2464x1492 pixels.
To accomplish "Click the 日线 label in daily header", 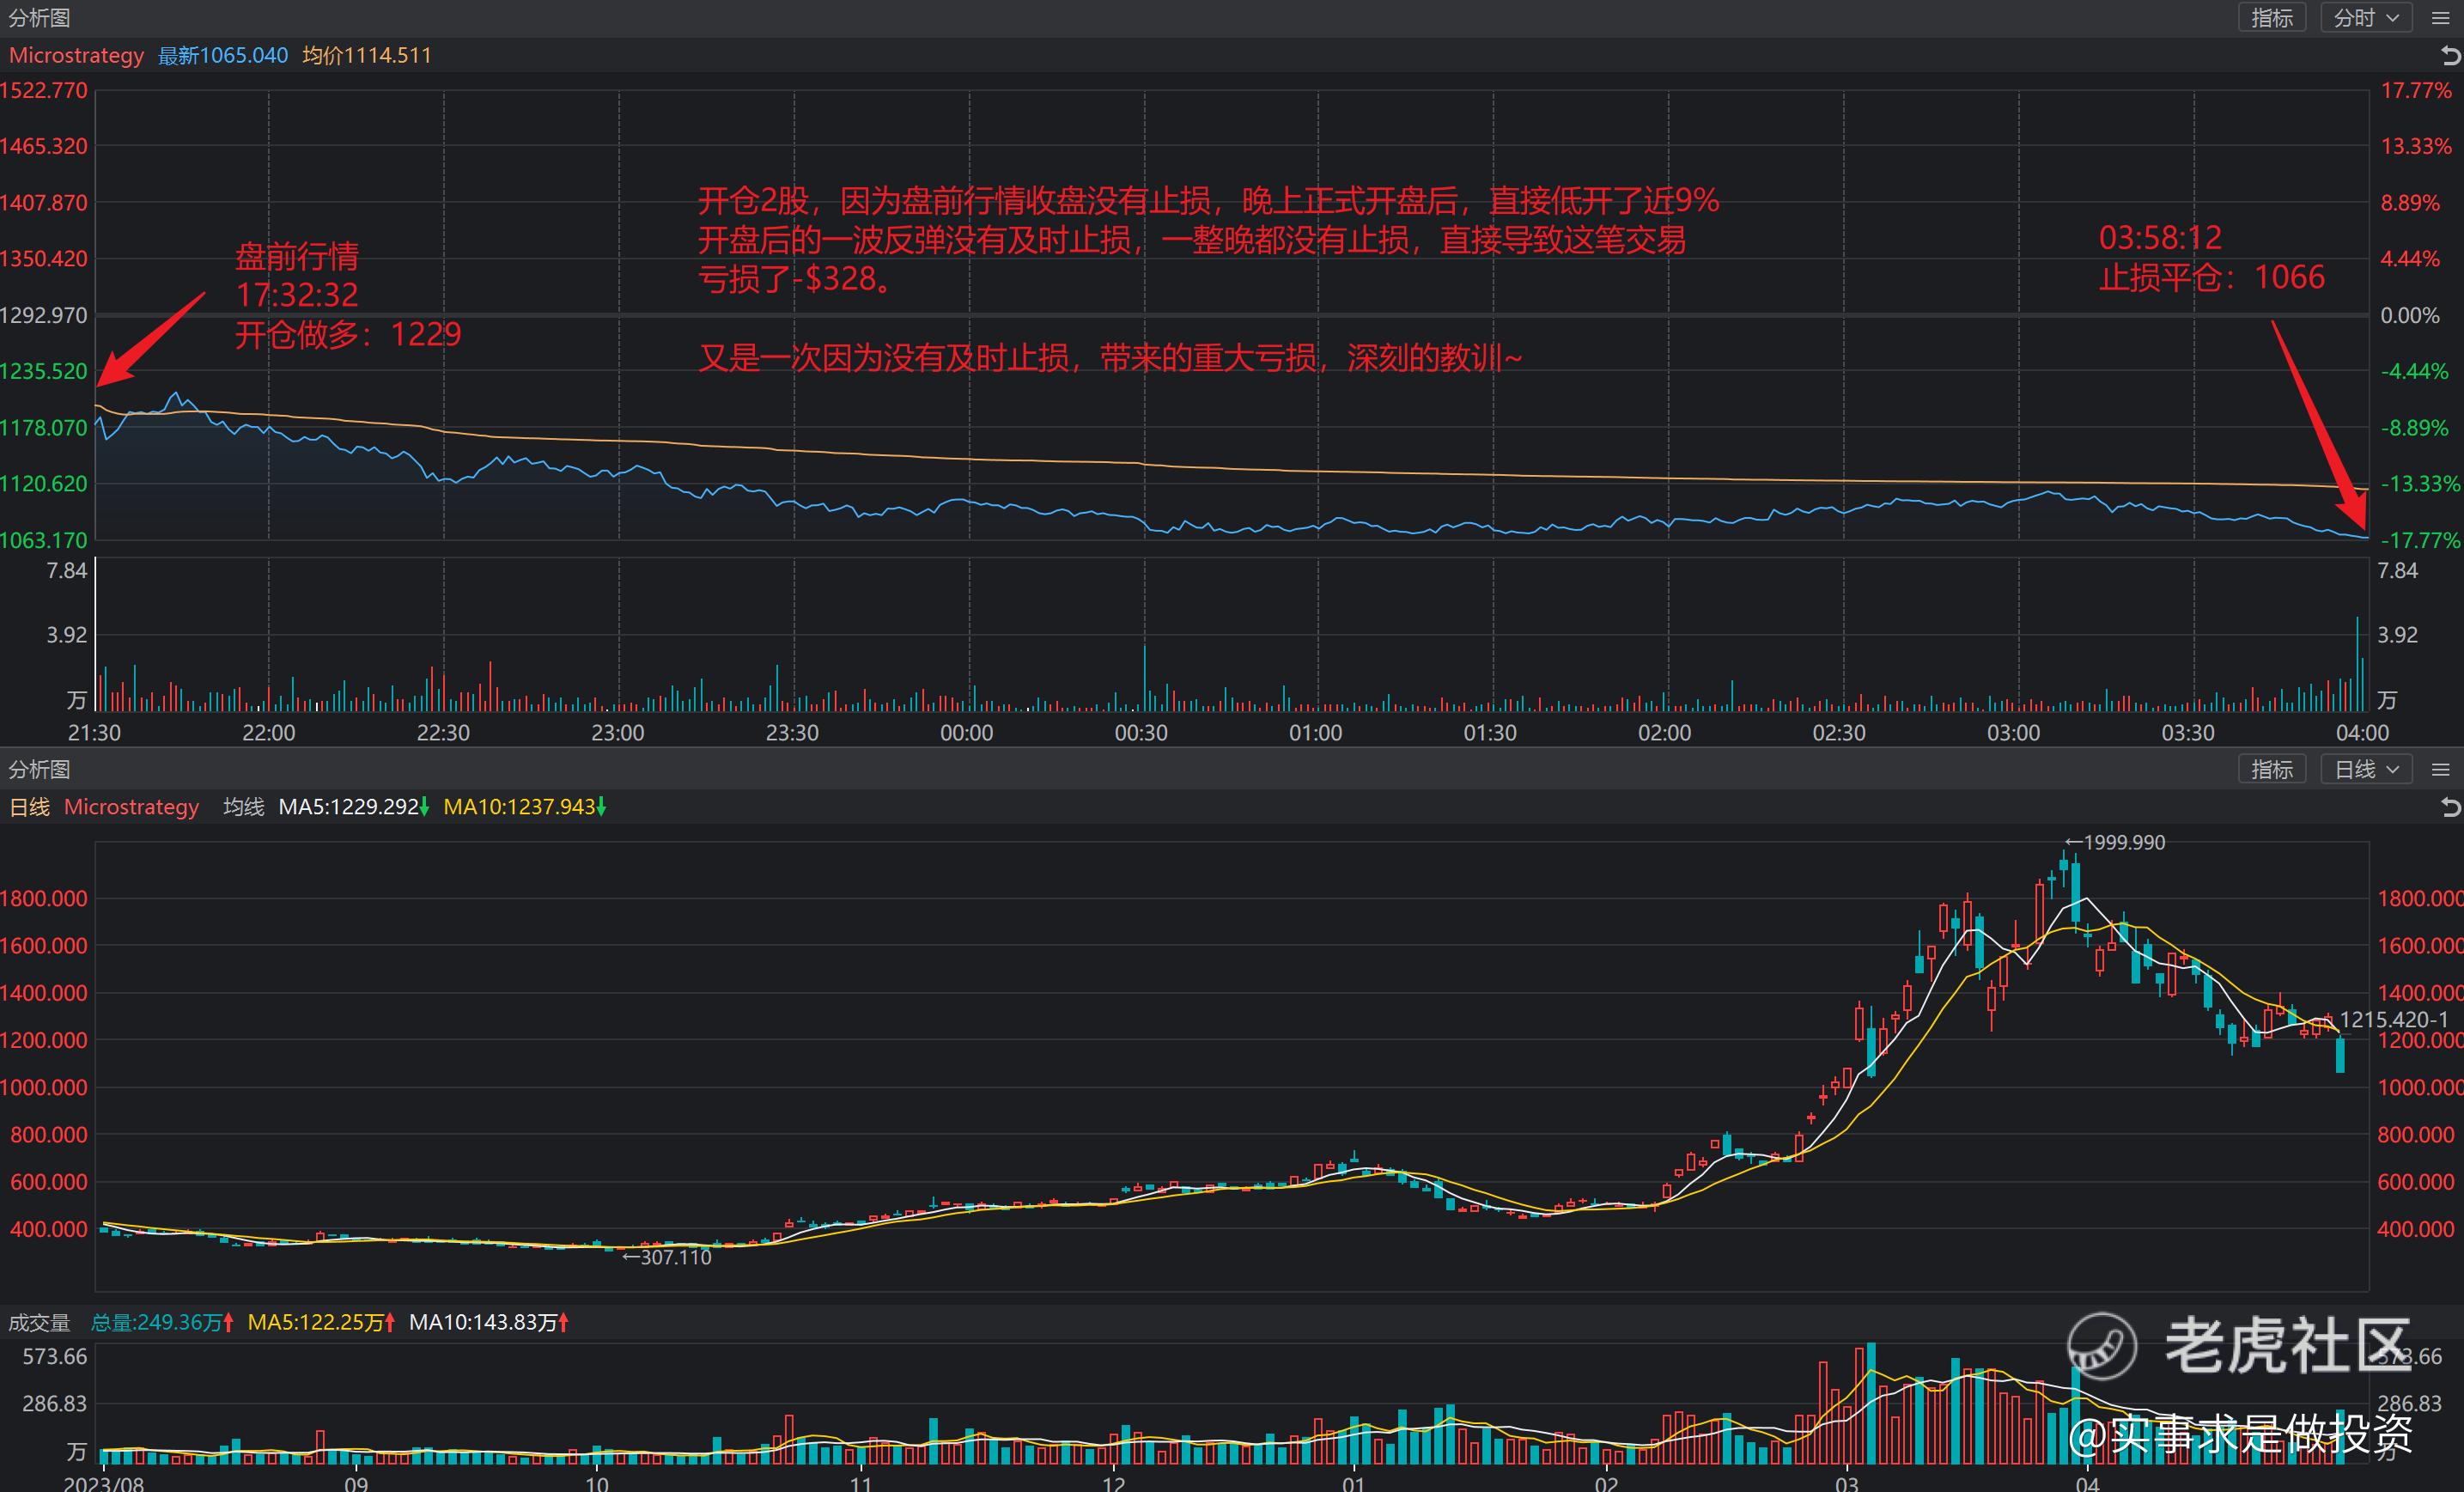I will click(x=29, y=806).
